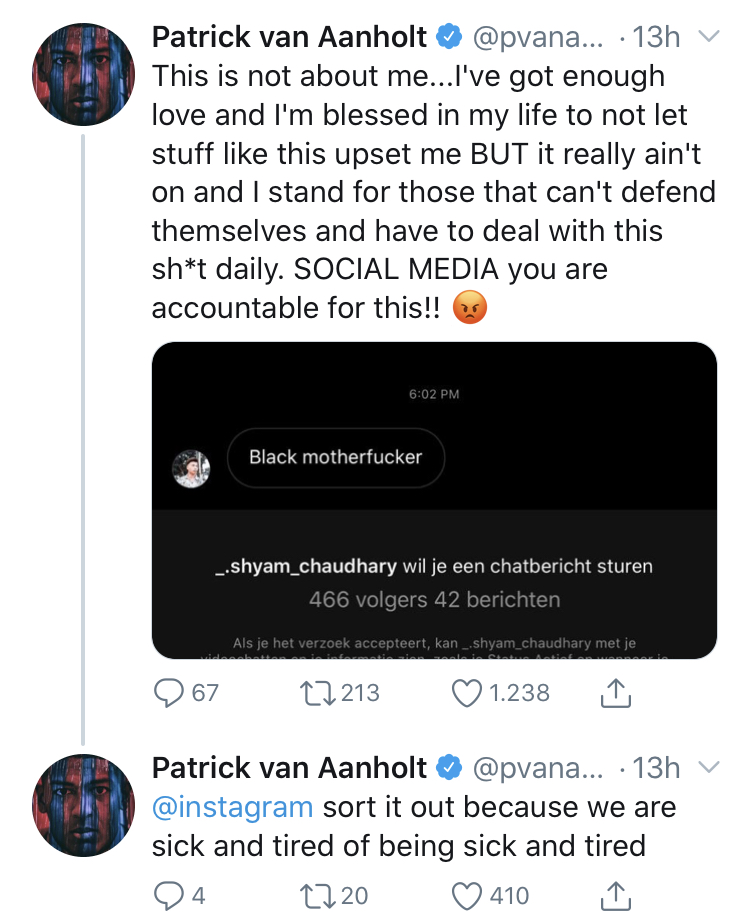750x924 pixels.
Task: Reply to the first tweet with 67 replies
Action: click(x=171, y=692)
